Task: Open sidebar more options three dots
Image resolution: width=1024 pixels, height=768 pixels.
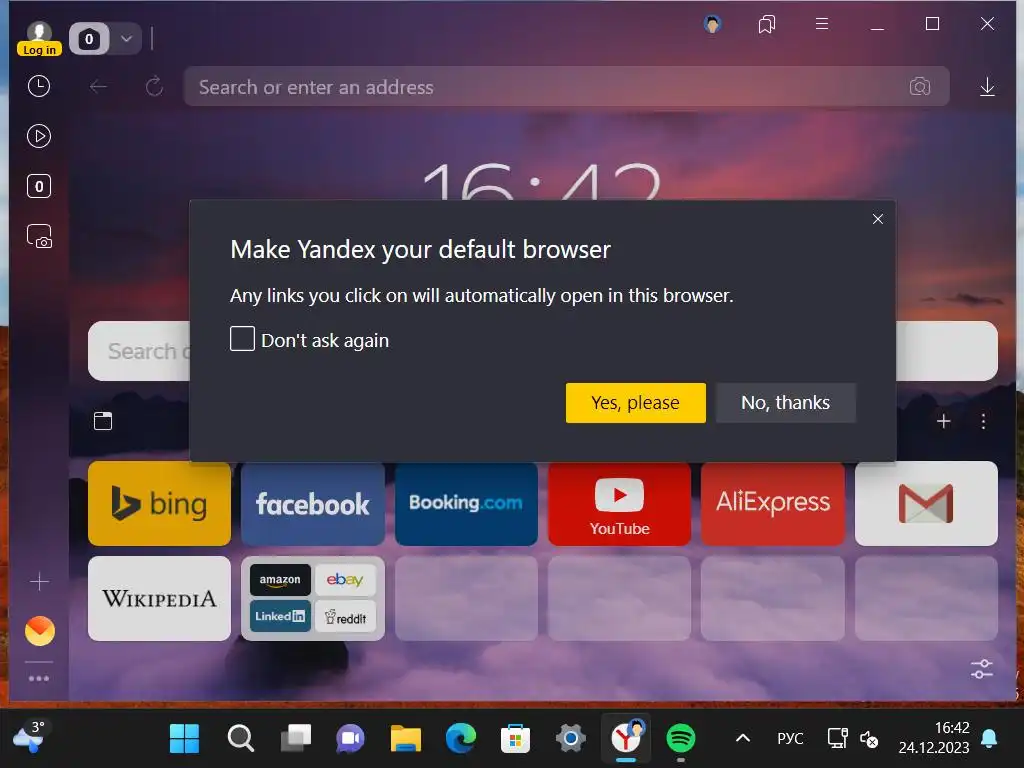Action: (39, 679)
